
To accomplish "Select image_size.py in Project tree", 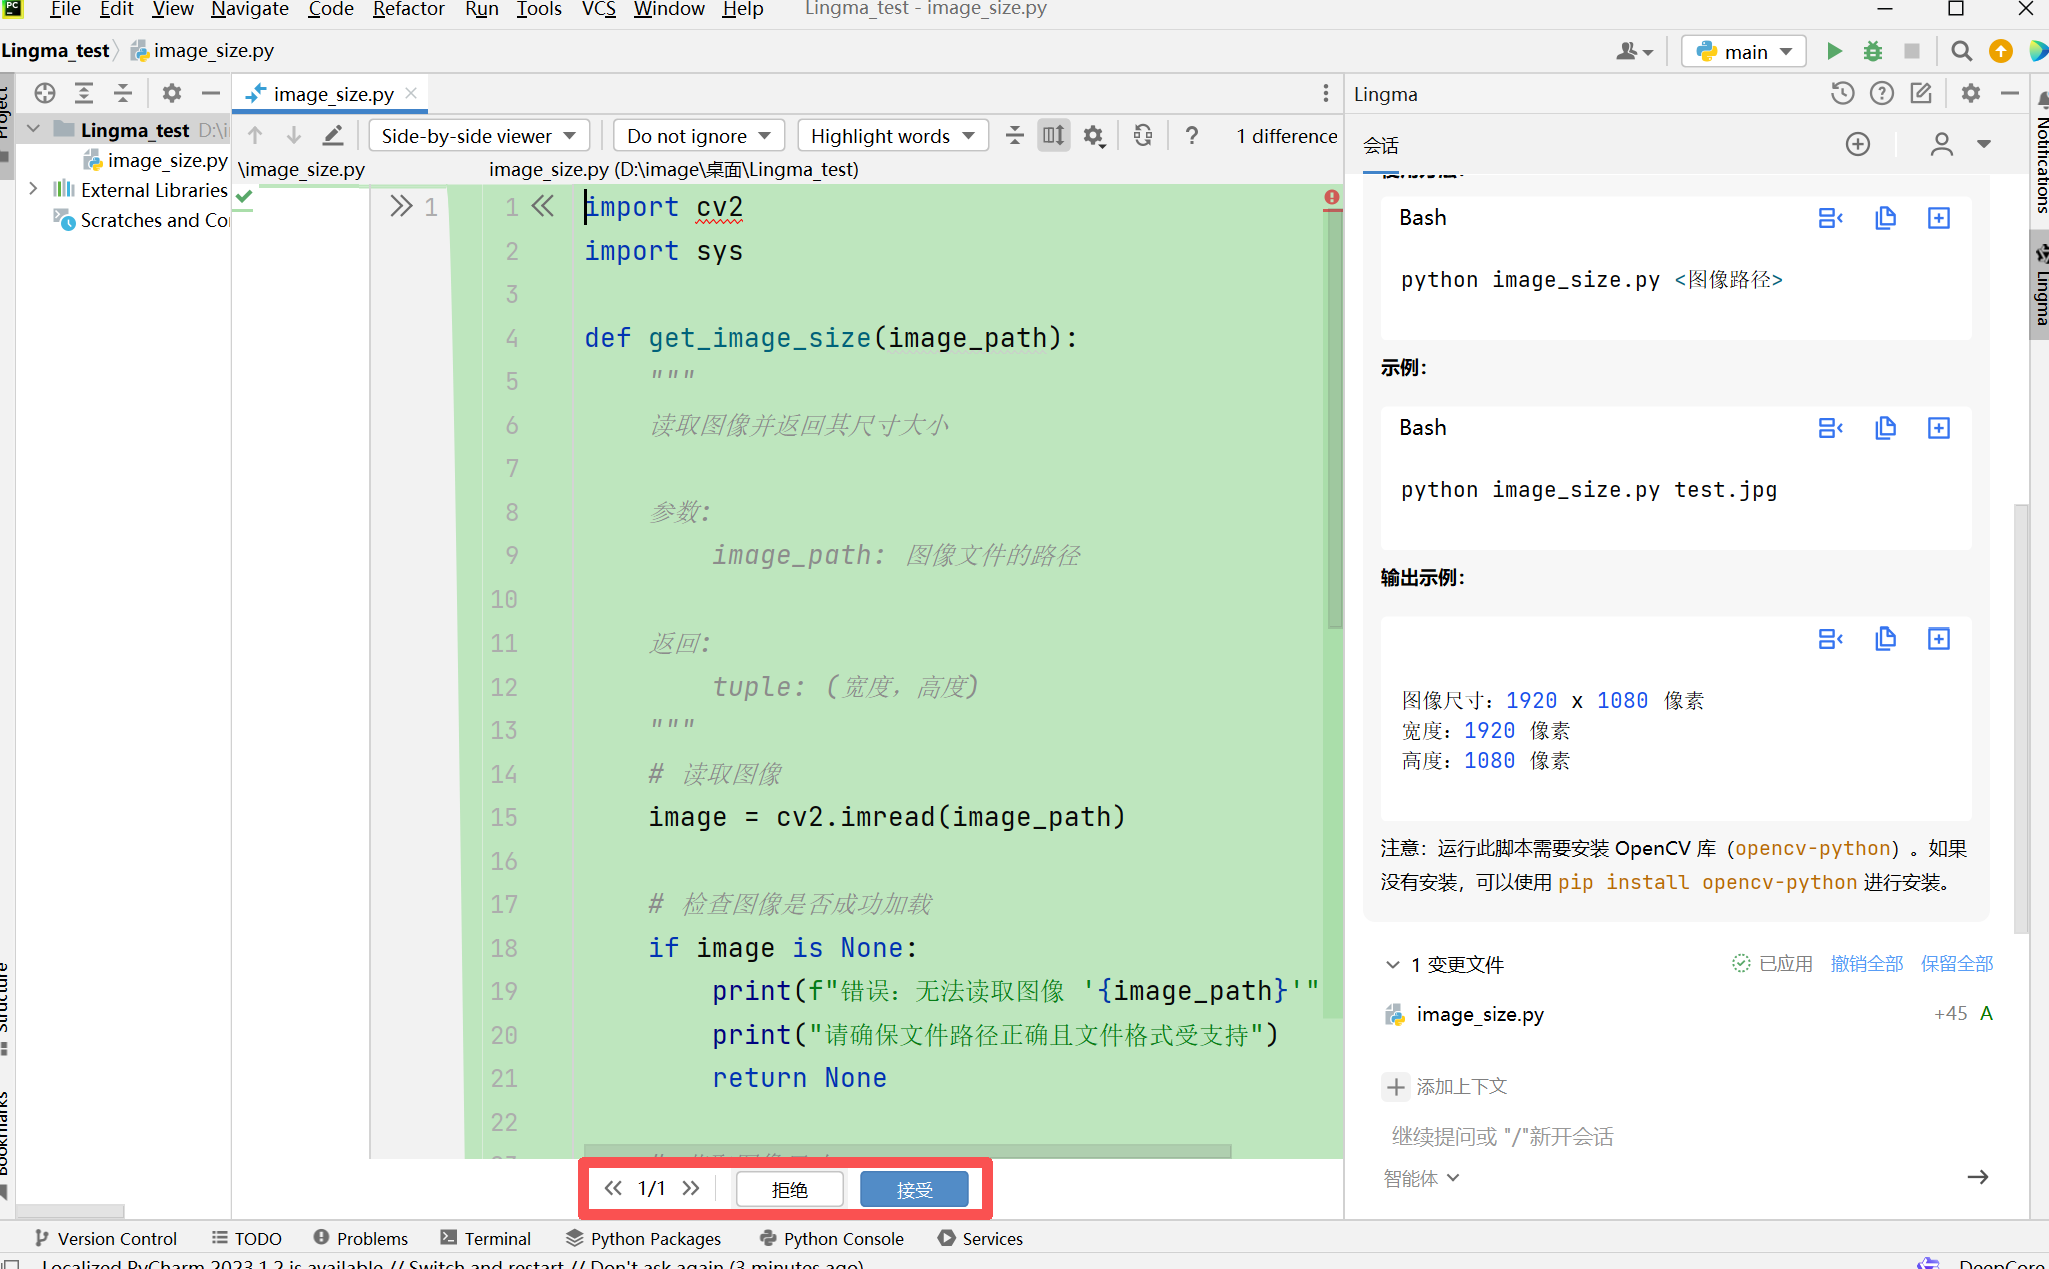I will point(156,160).
